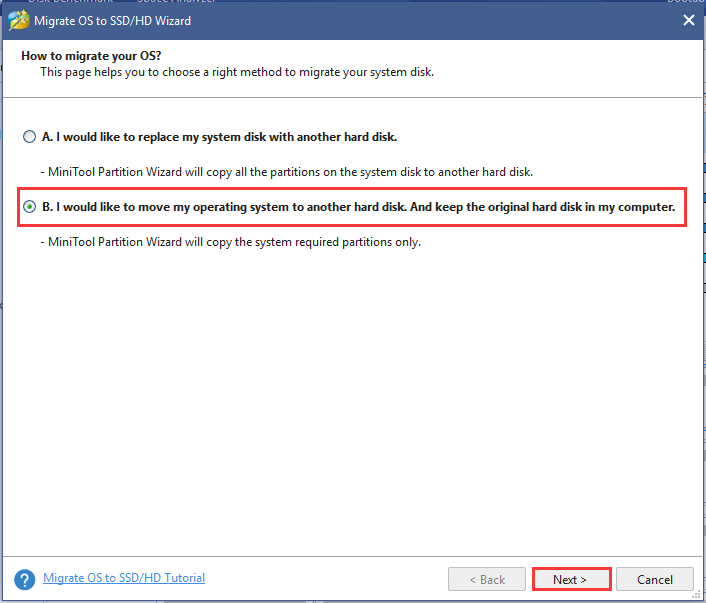Click the blue help question mark icon

tap(25, 580)
